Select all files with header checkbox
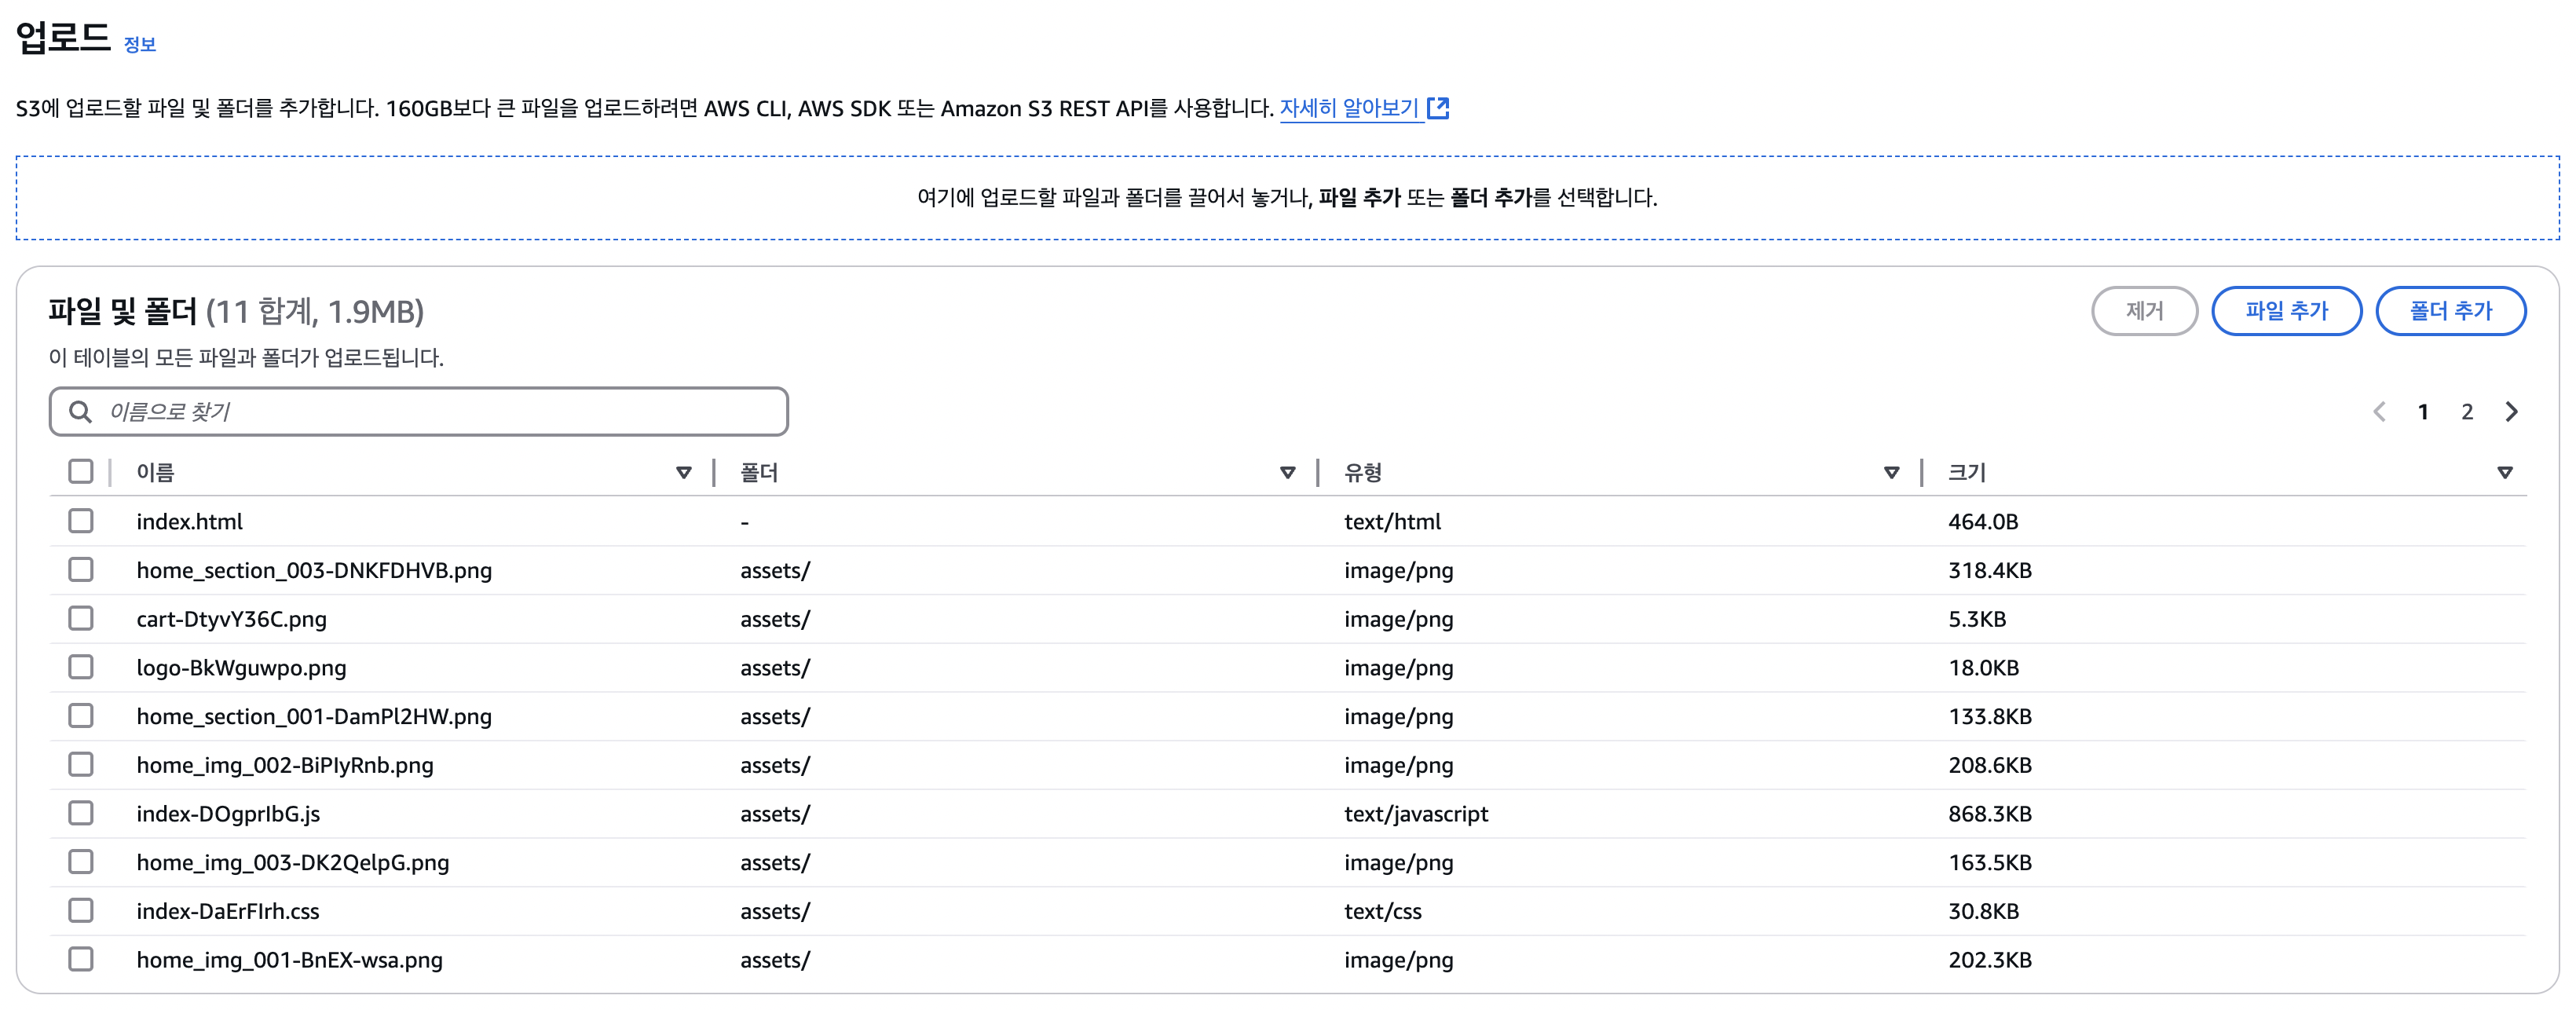The width and height of the screenshot is (2576, 1010). click(81, 472)
